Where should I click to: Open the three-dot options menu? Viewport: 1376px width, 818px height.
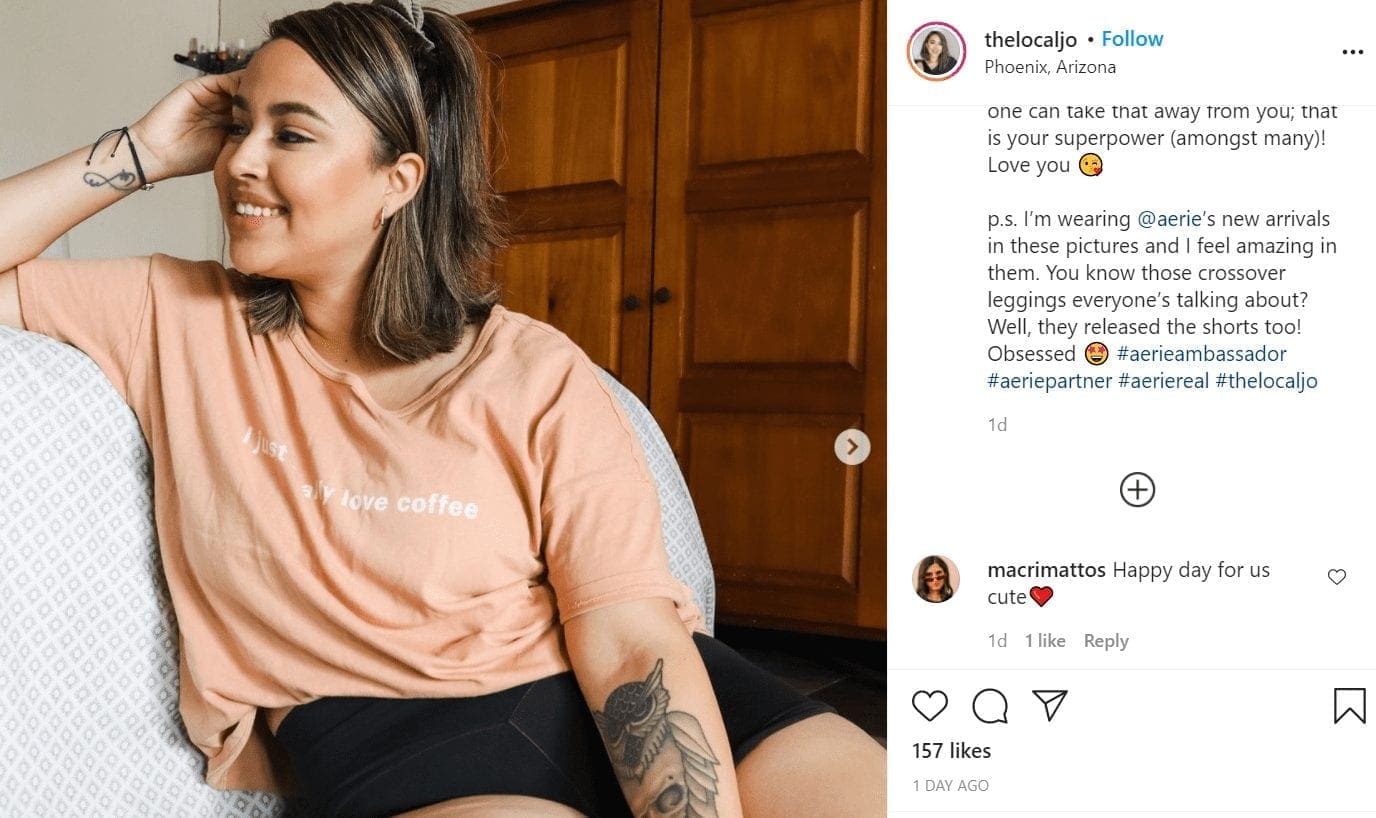tap(1353, 51)
